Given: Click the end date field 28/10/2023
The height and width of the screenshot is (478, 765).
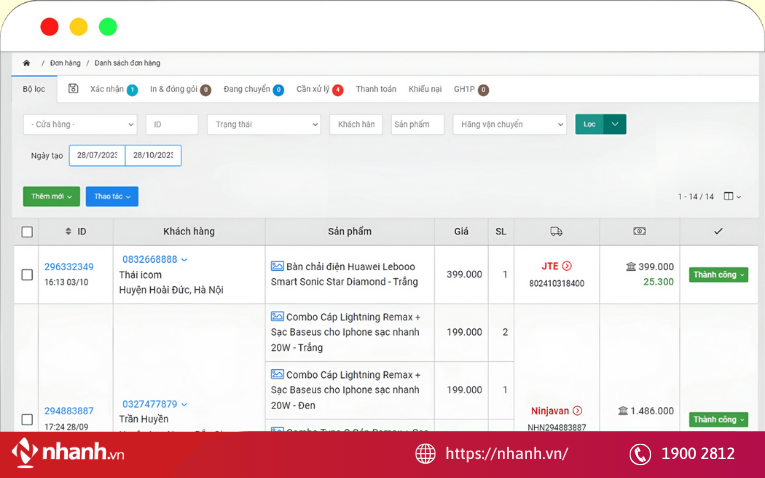Looking at the screenshot, I should (x=153, y=155).
